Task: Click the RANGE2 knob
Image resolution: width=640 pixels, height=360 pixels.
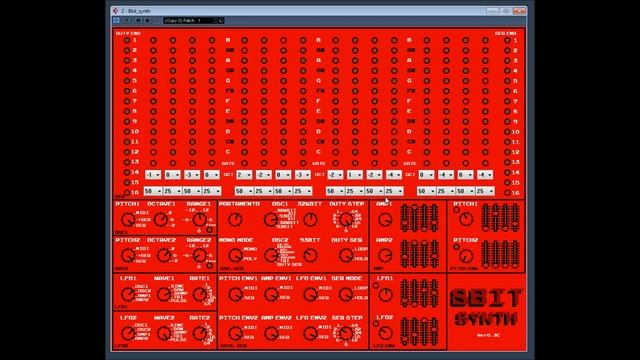Action: [x=200, y=256]
